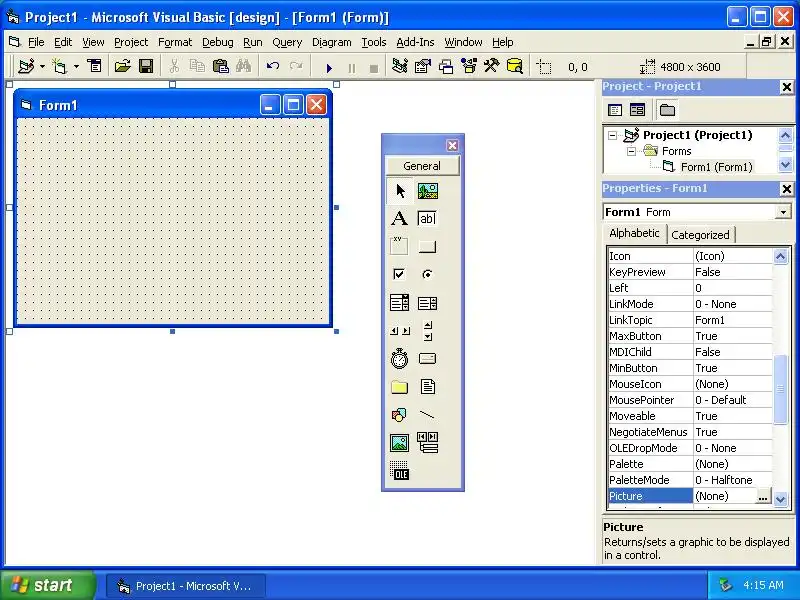Viewport: 800px width, 600px height.
Task: Open the File menu
Action: [x=36, y=42]
